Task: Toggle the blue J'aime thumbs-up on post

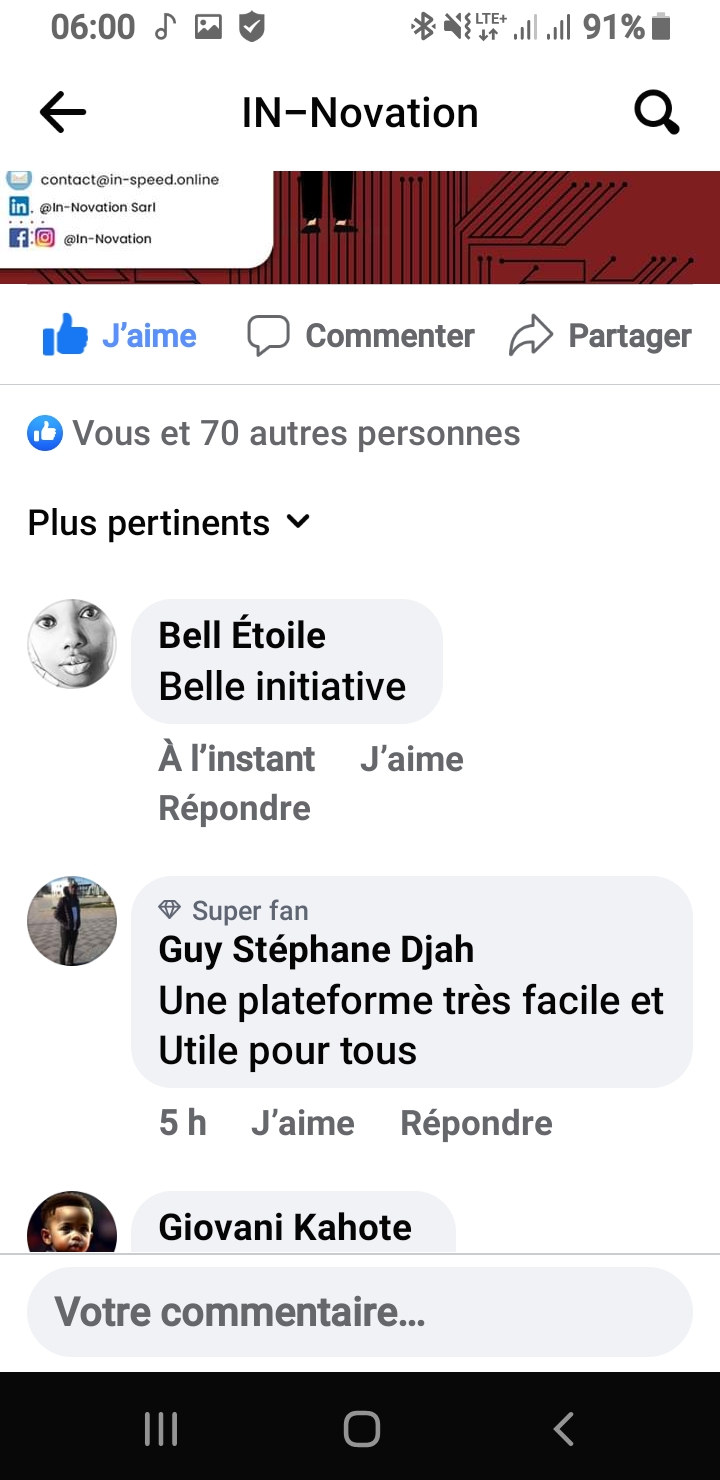Action: coord(66,336)
